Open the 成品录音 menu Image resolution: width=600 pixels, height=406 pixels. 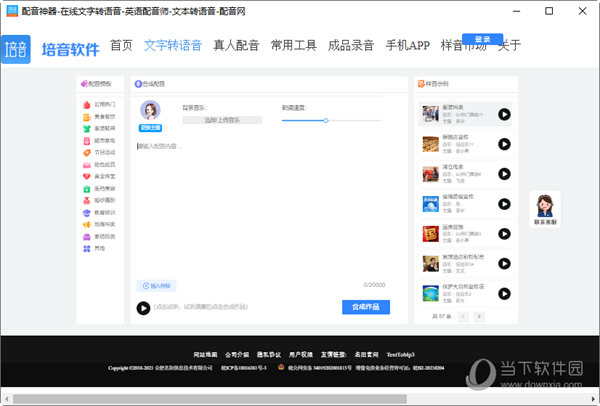pos(351,45)
